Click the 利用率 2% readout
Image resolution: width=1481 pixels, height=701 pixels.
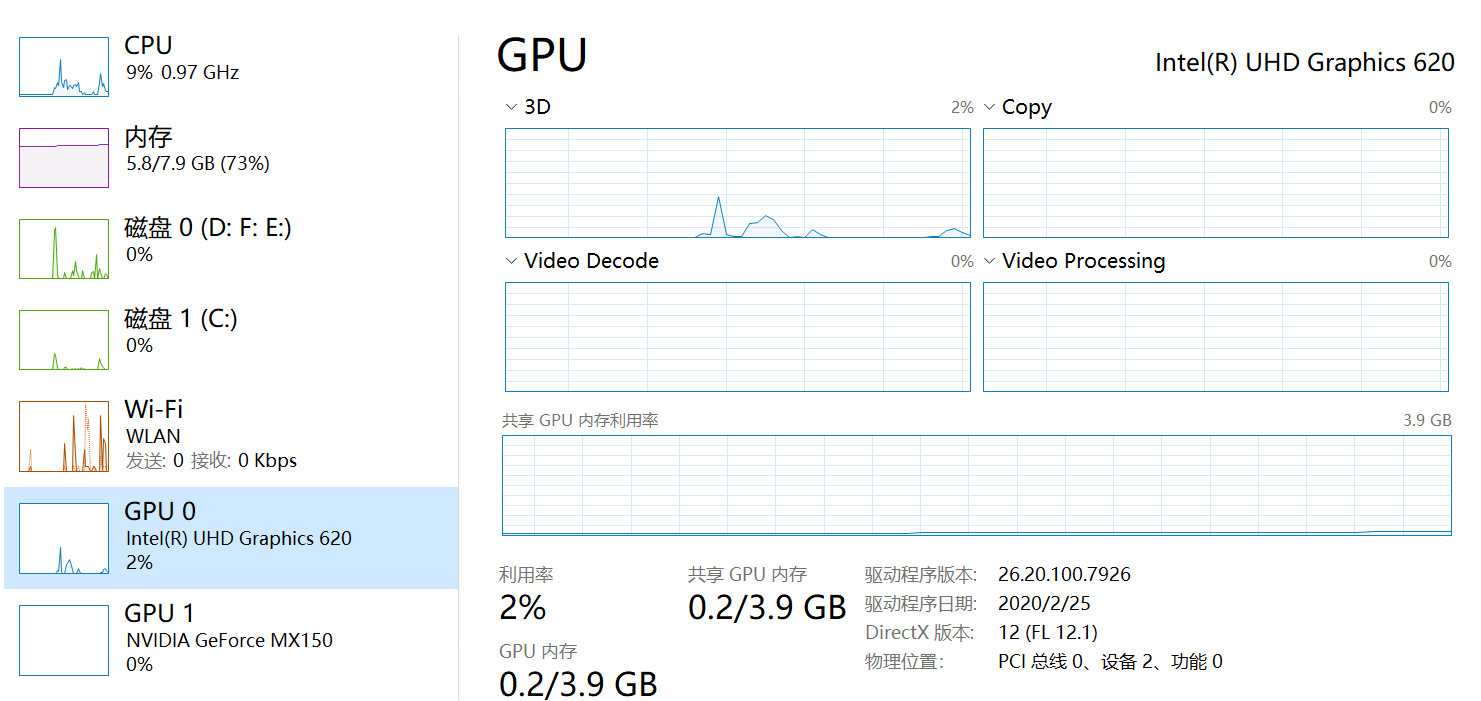click(520, 607)
